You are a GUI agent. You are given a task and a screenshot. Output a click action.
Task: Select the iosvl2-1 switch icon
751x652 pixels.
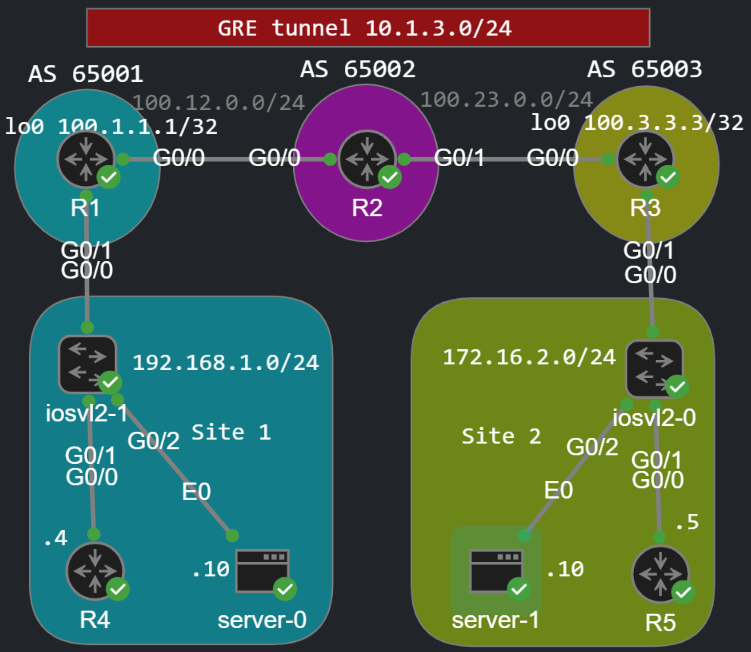pyautogui.click(x=88, y=364)
